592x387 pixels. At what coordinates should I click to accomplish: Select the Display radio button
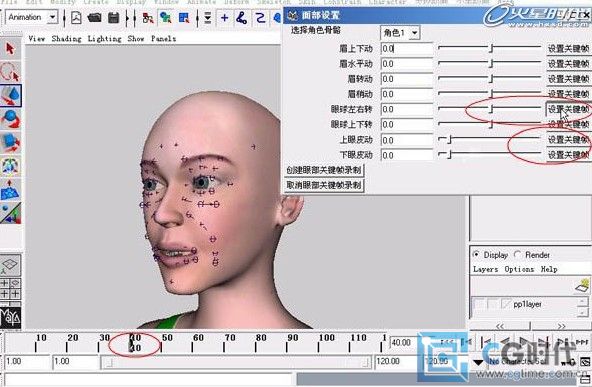[476, 255]
